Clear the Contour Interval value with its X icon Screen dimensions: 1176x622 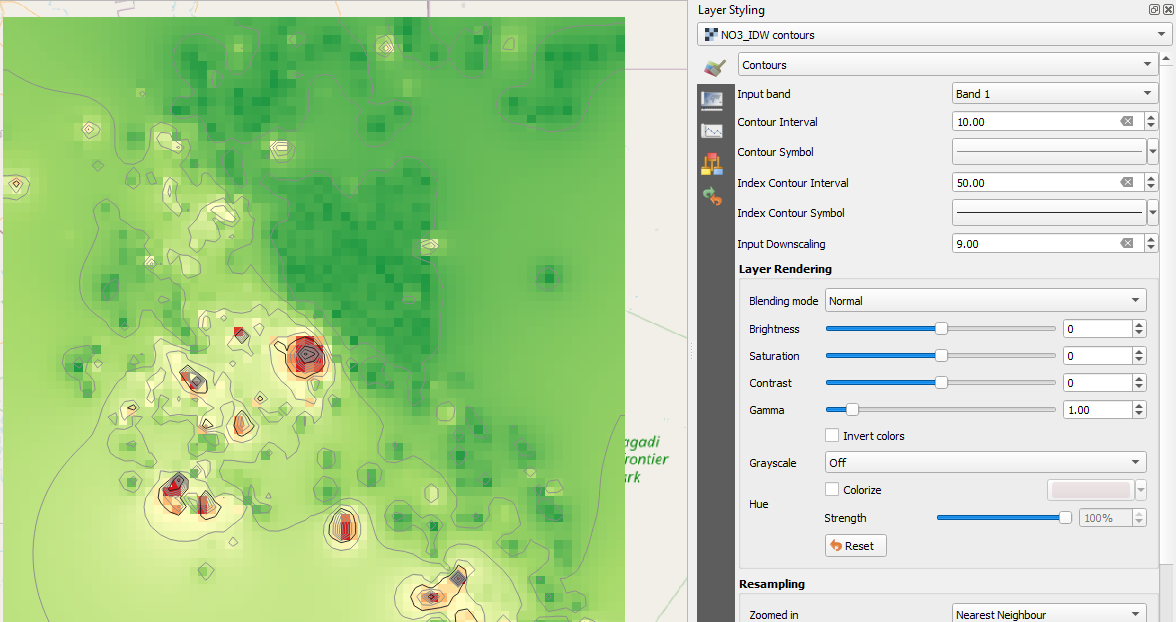(1127, 121)
